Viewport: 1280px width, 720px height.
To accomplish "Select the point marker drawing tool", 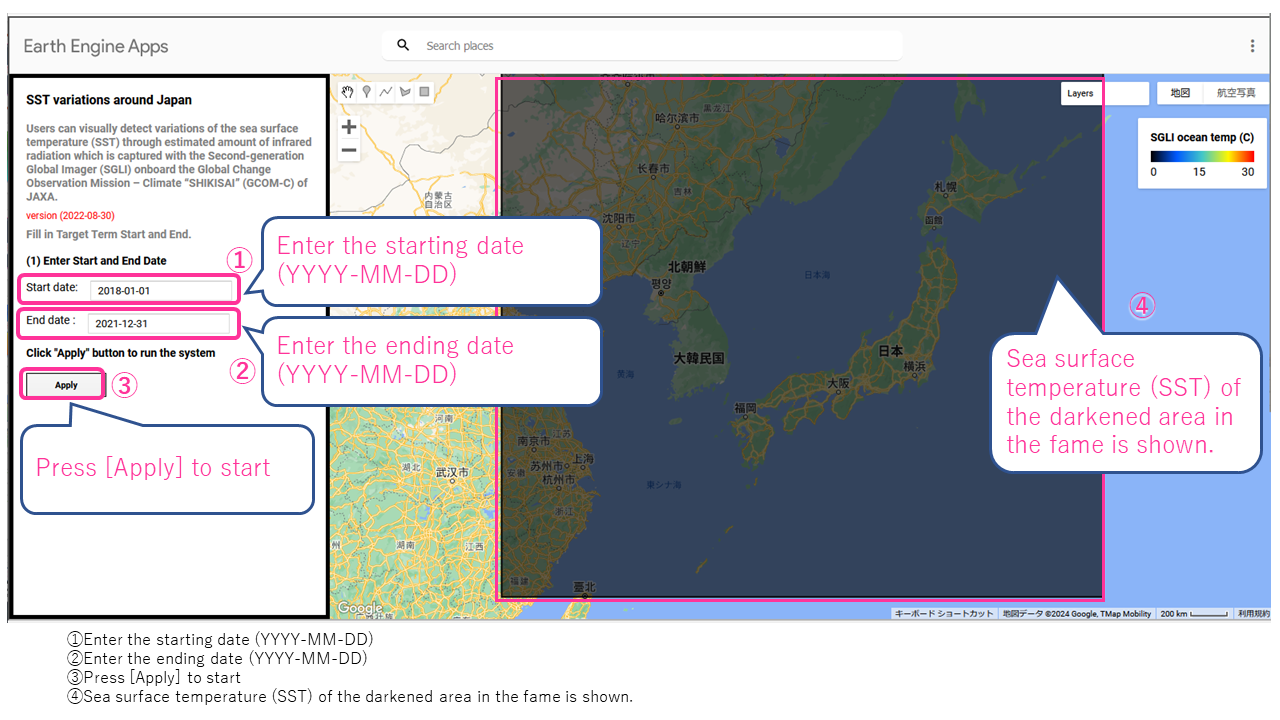I will [x=367, y=92].
